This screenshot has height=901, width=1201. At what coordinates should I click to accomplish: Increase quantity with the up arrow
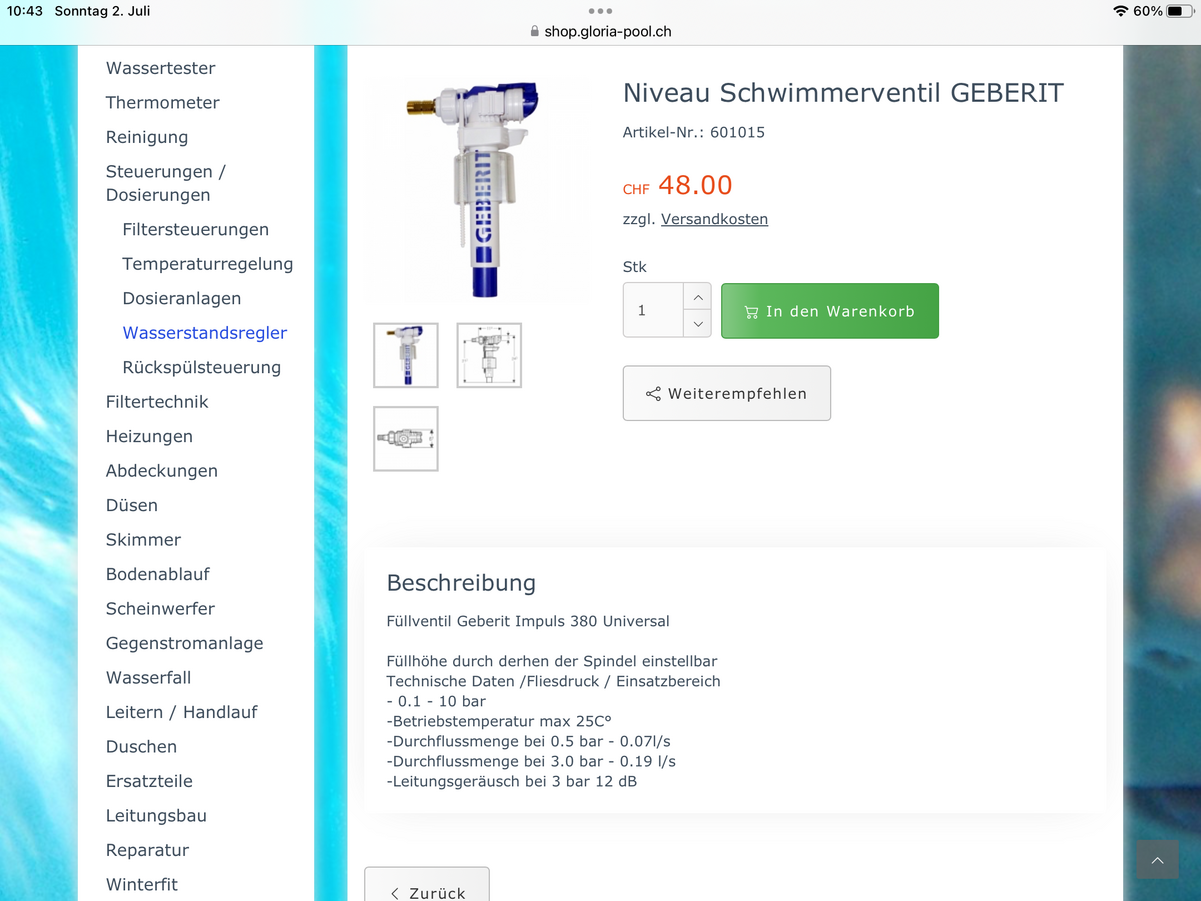(698, 297)
